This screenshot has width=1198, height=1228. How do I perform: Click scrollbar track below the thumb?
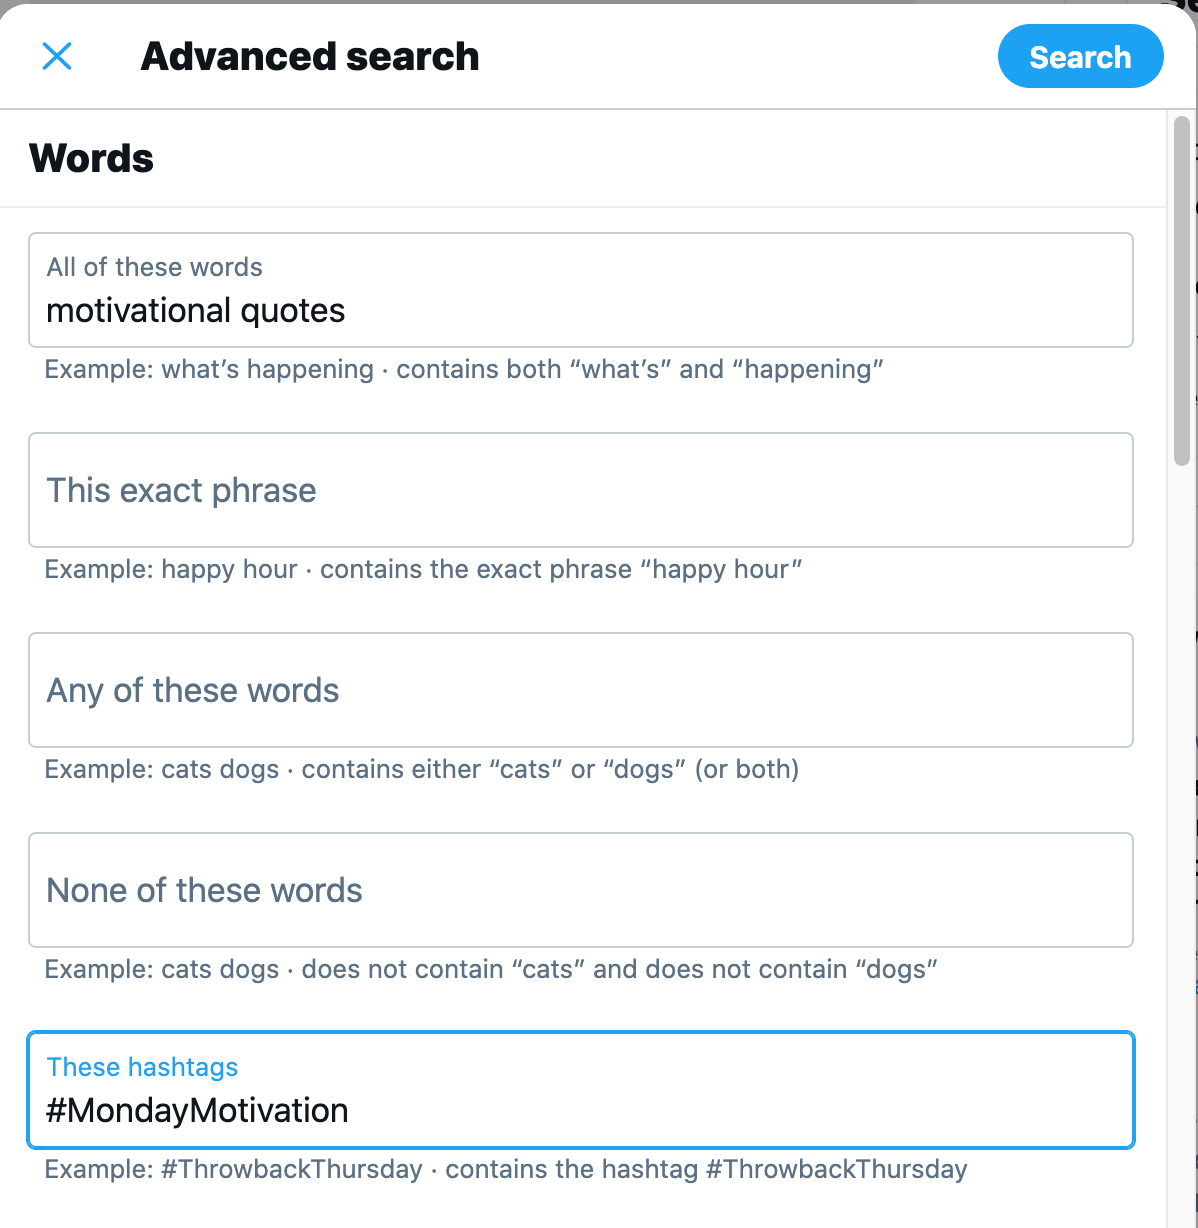coord(1182,800)
